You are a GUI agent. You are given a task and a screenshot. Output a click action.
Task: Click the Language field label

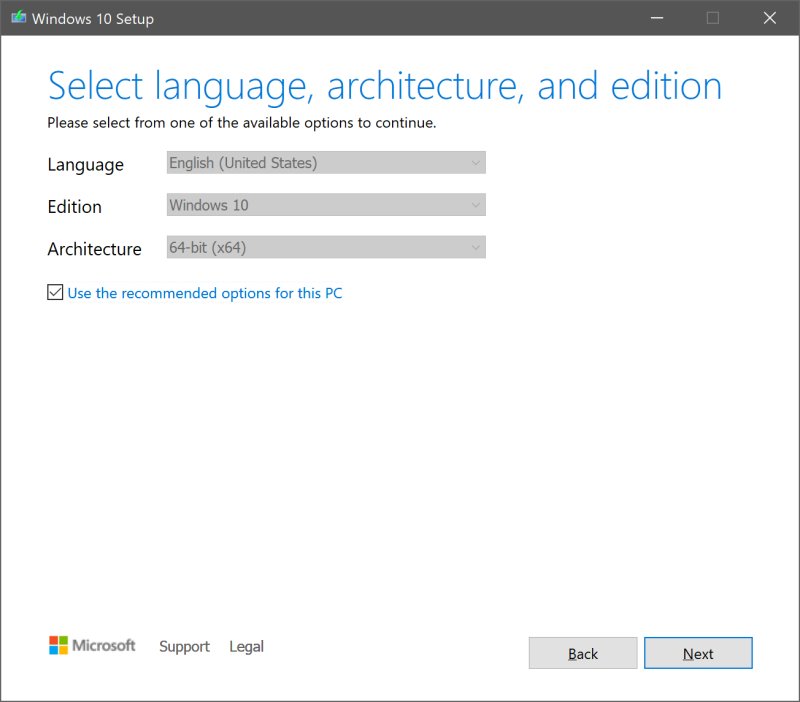click(86, 165)
